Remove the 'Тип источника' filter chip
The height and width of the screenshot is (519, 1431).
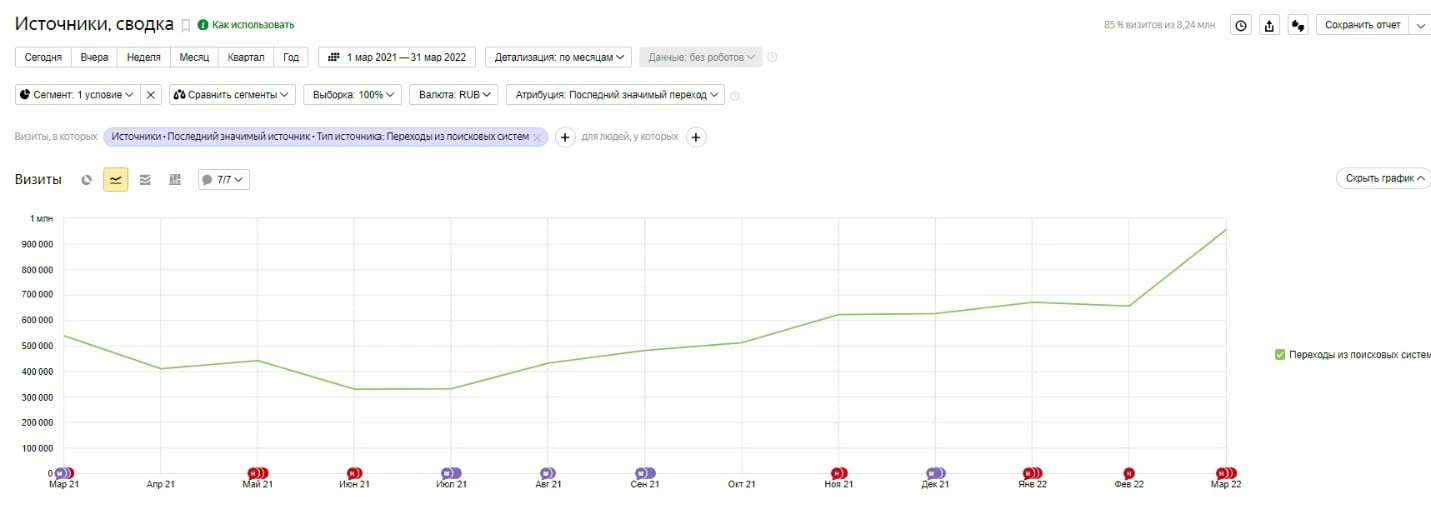537,137
